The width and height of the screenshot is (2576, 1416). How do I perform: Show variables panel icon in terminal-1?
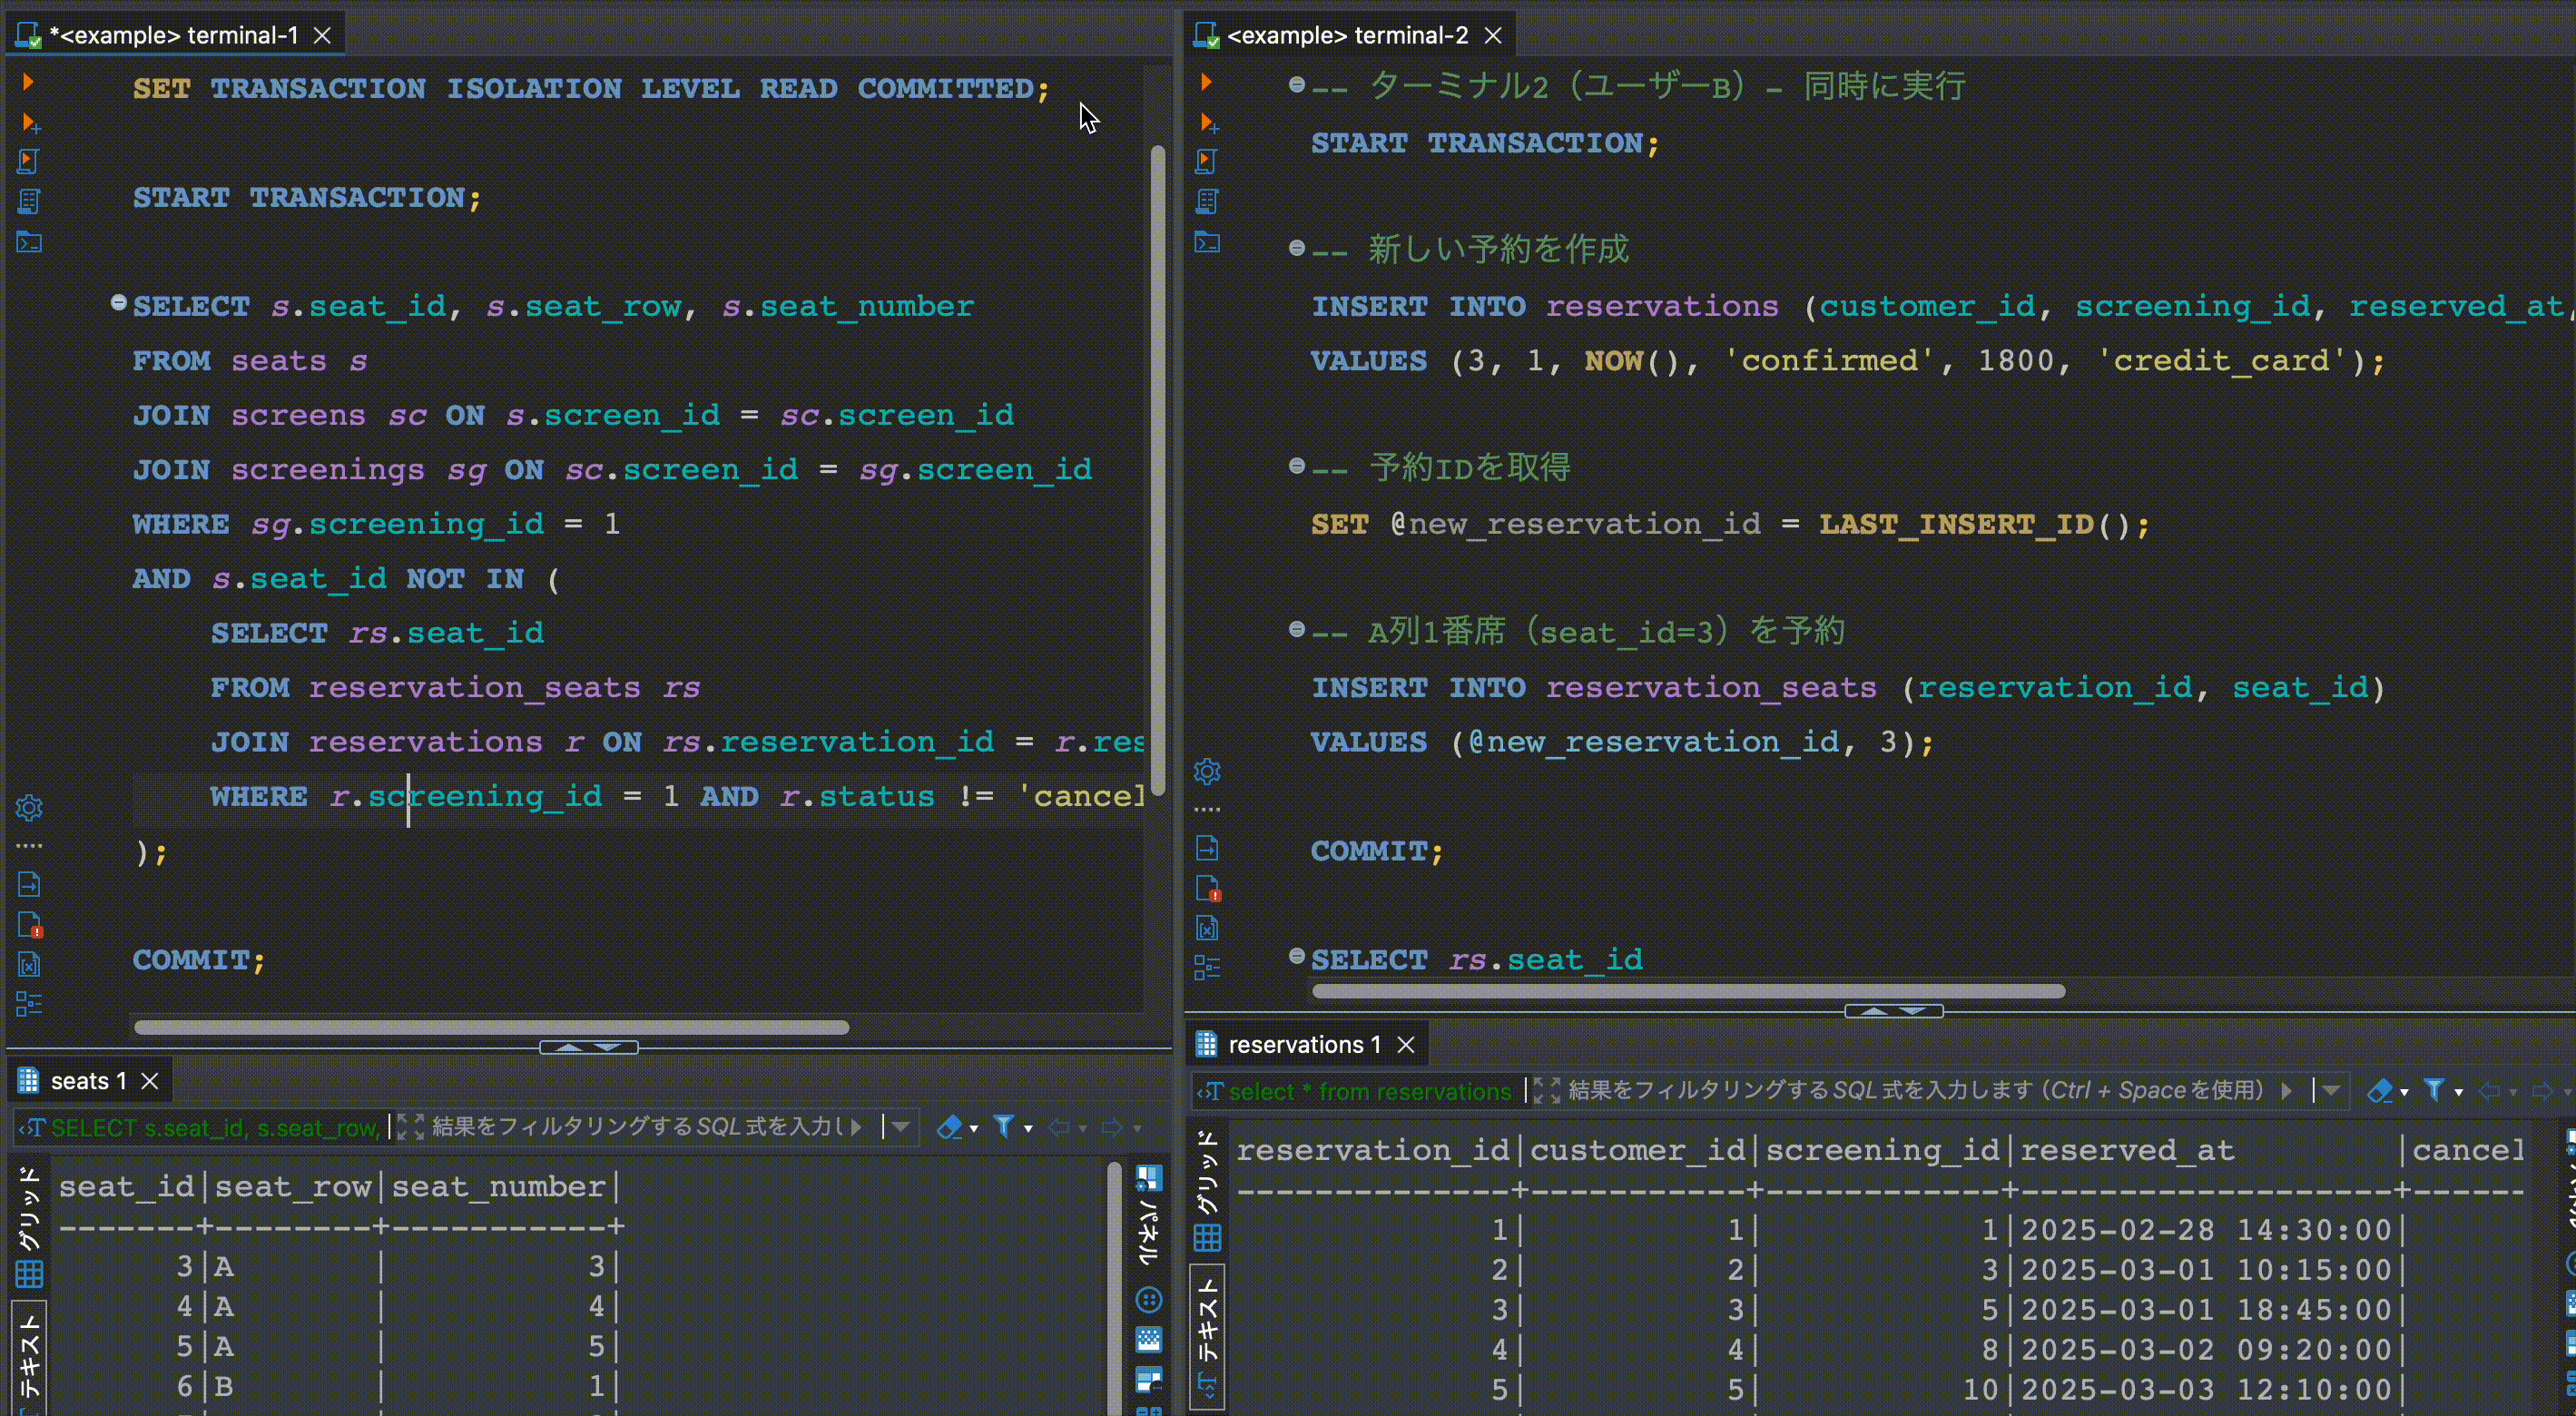28,964
